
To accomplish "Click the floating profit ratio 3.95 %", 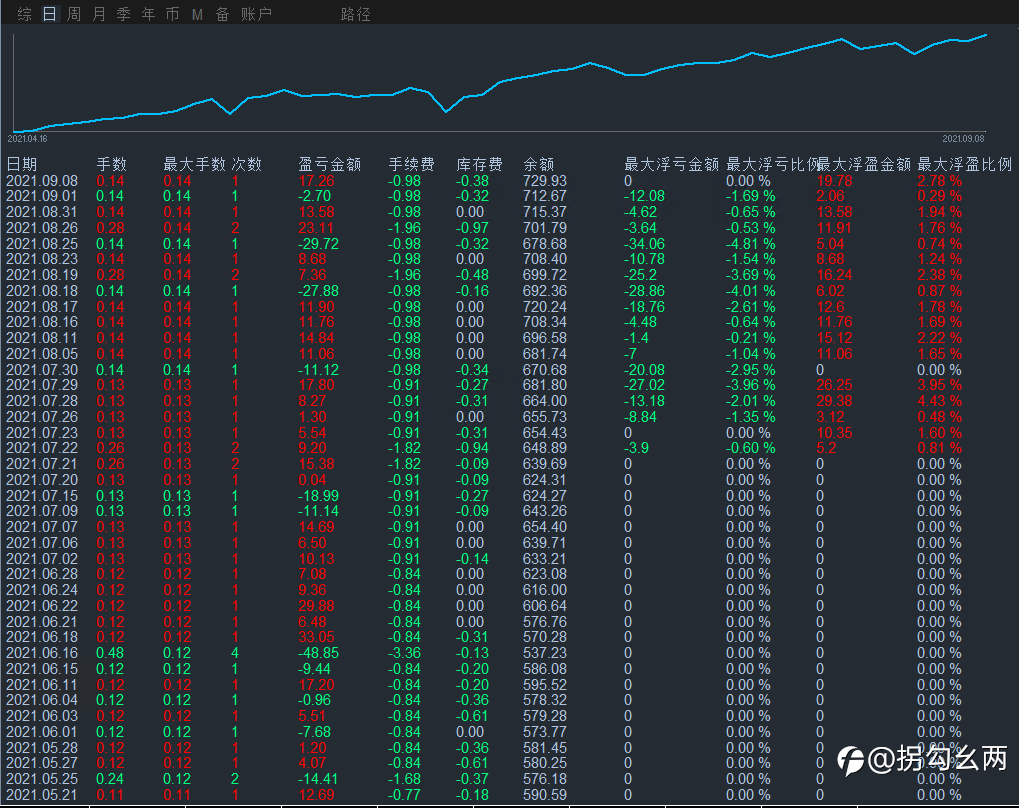I will pyautogui.click(x=940, y=385).
